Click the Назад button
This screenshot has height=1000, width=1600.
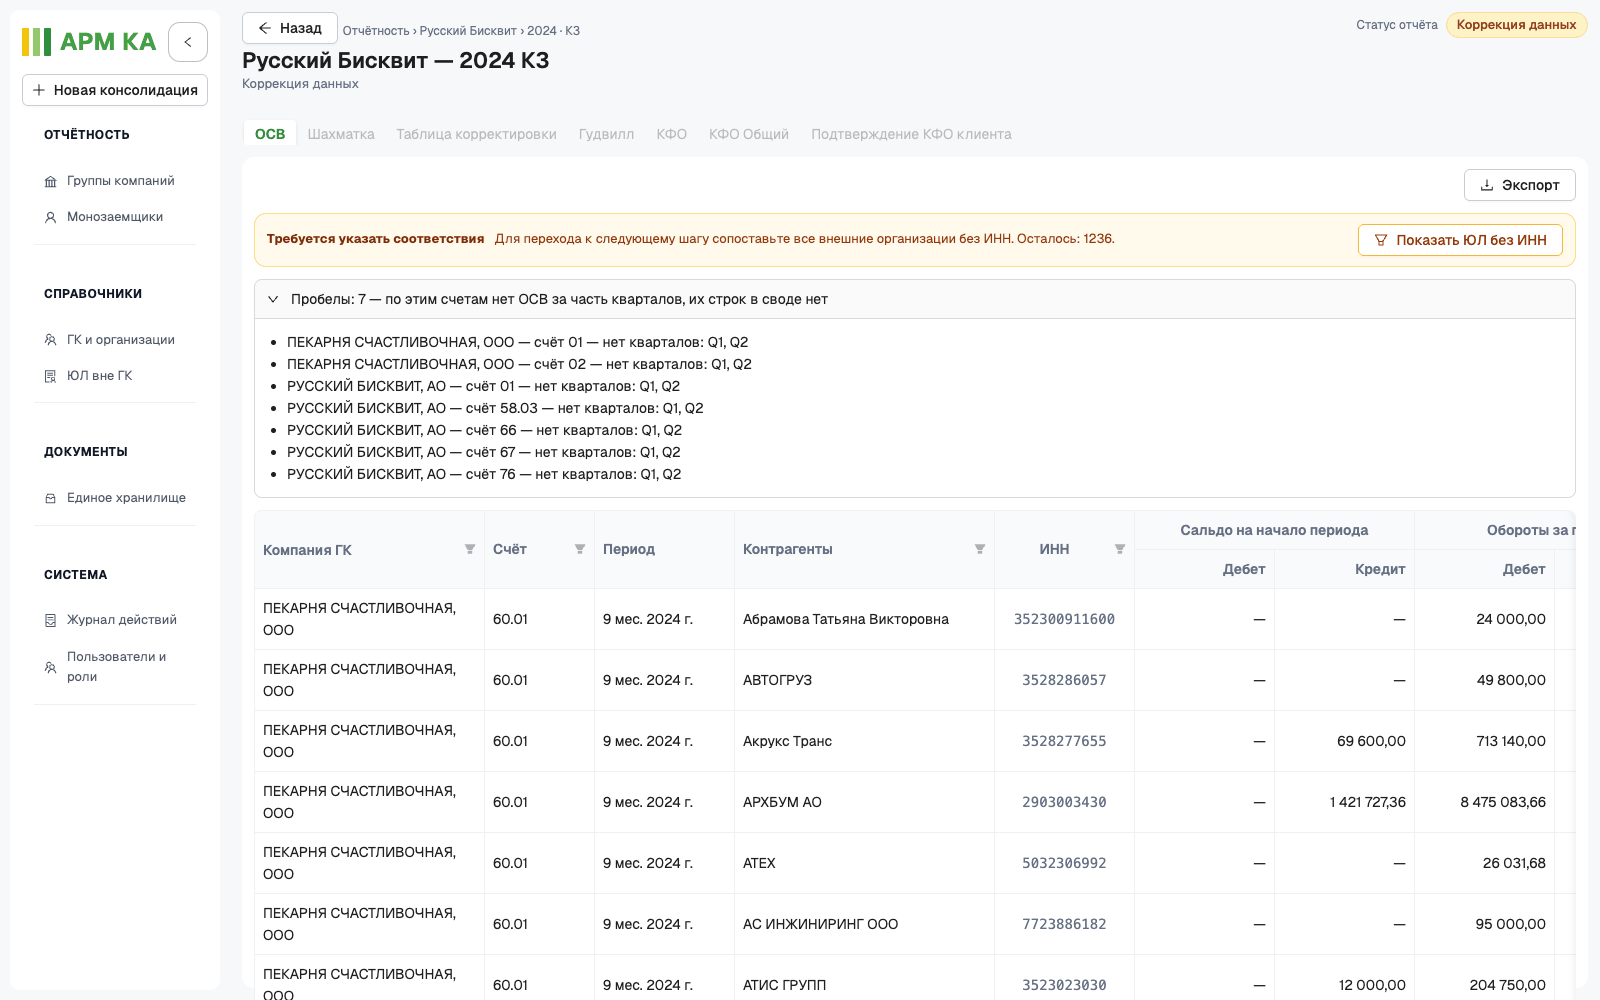click(290, 28)
